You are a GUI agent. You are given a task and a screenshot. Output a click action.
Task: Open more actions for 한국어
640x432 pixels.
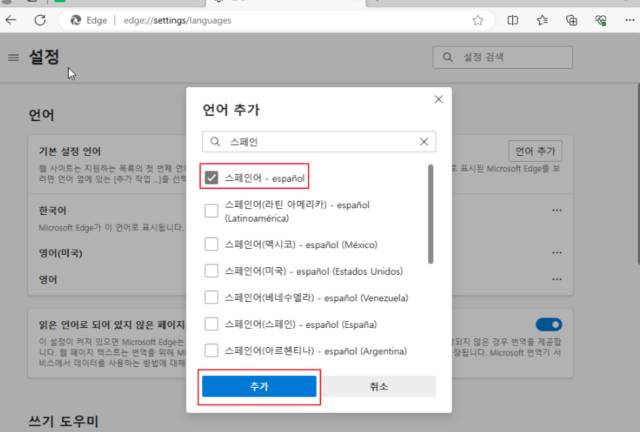(557, 211)
